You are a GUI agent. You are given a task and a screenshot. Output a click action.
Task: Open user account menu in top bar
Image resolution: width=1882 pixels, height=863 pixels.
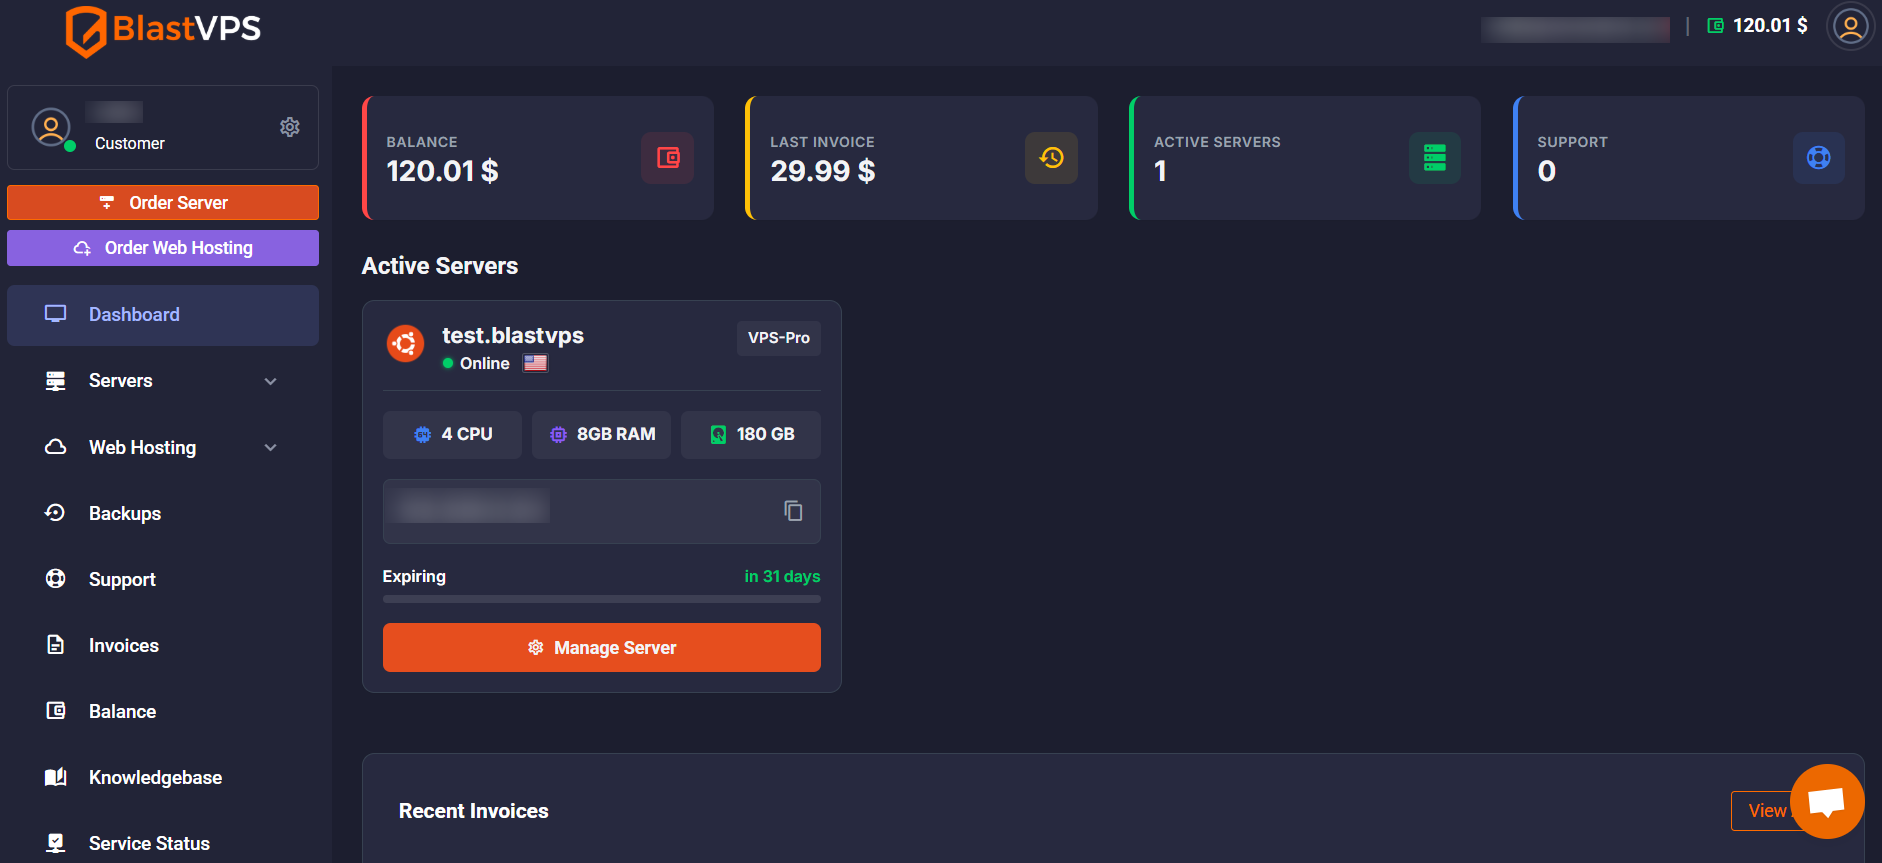coord(1850,26)
